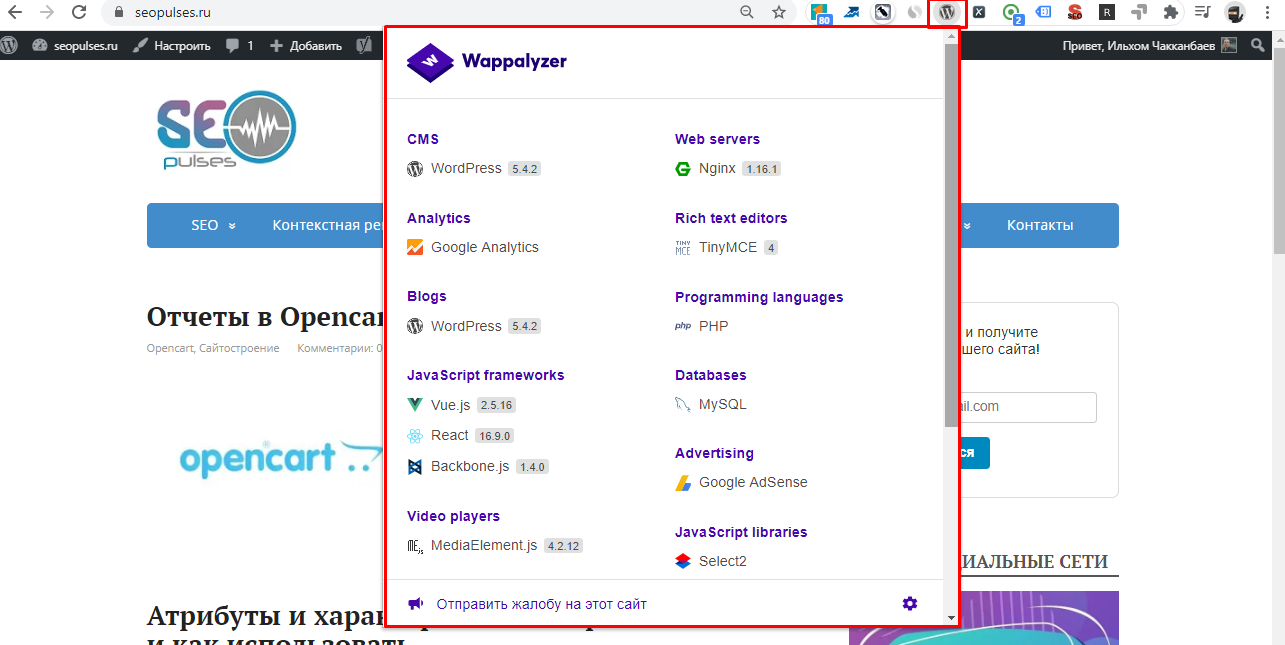Click the Vue.js framework entry
Image resolution: width=1285 pixels, height=645 pixels.
450,405
